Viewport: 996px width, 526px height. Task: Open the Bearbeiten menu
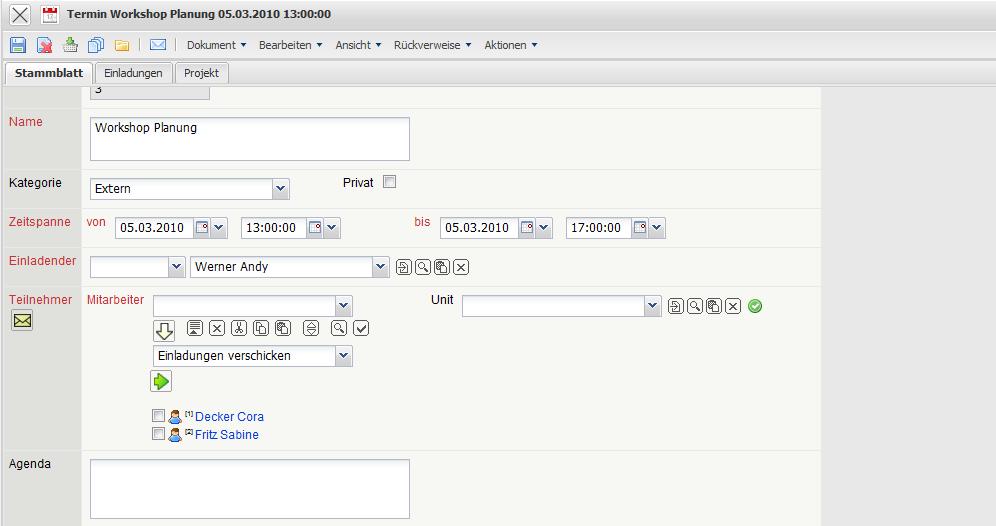pos(290,45)
